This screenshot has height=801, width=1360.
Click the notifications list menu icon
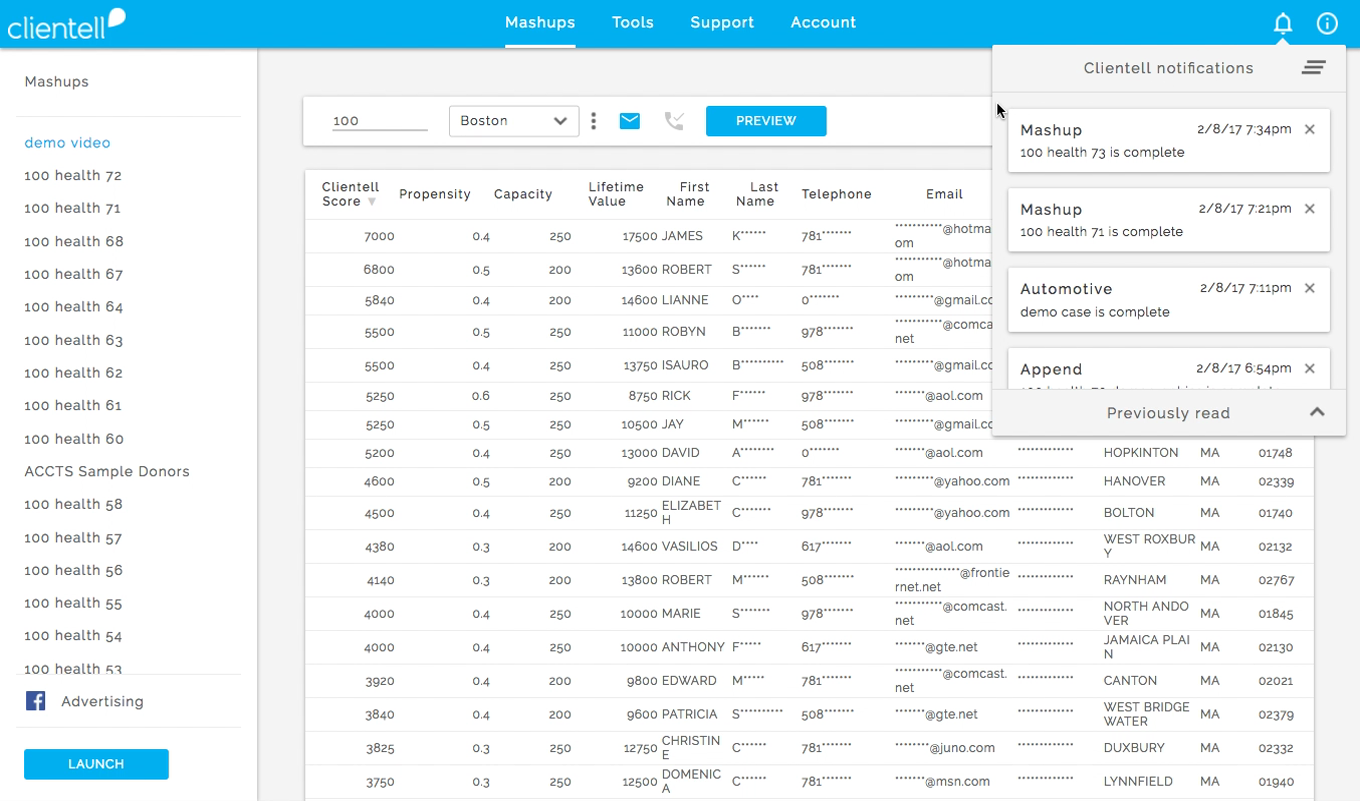tap(1313, 68)
